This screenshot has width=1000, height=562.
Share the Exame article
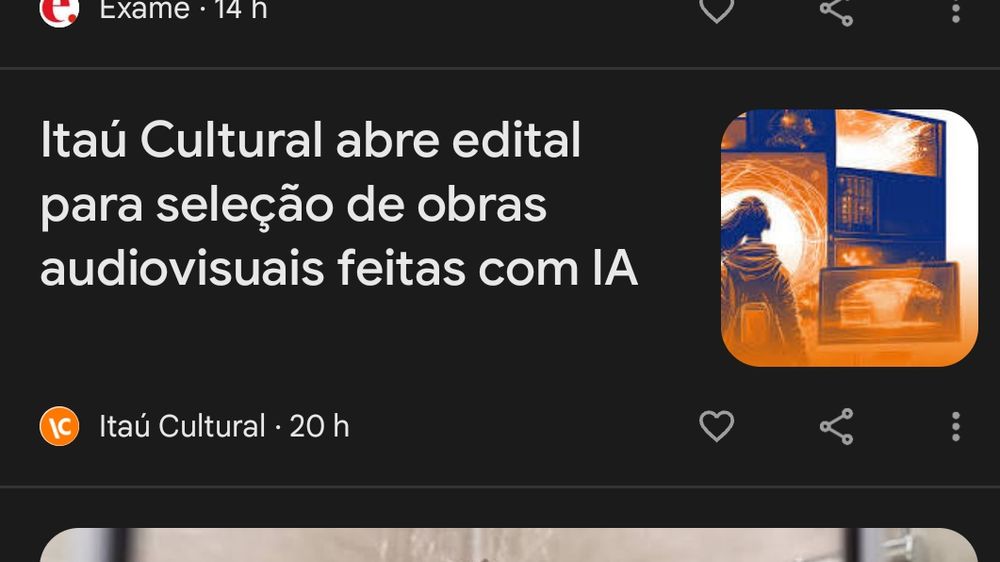click(836, 10)
